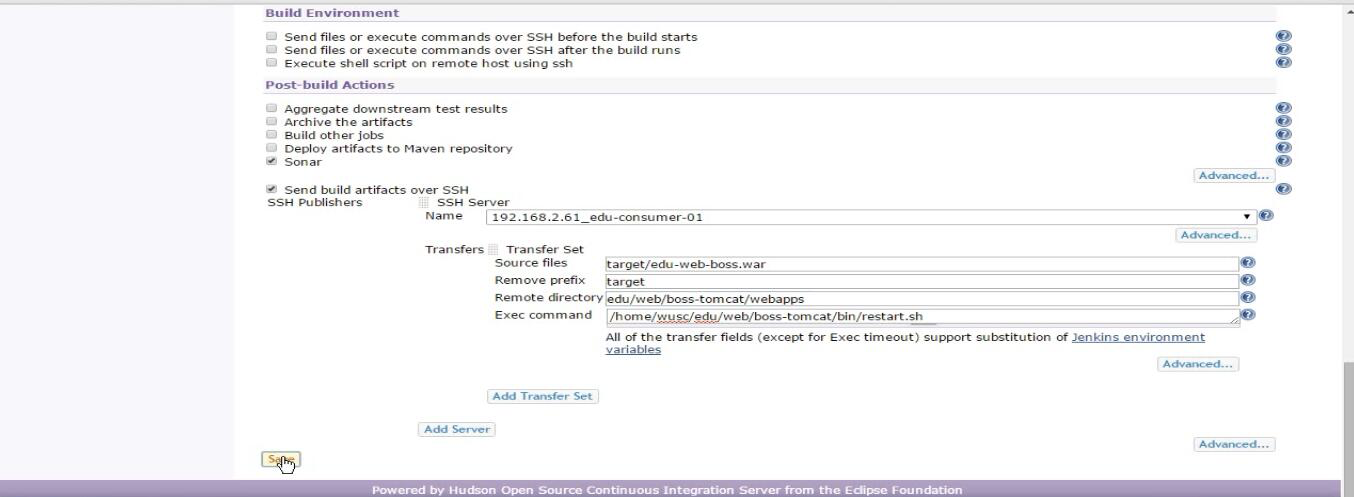Check Execute shell script on remote host using ssh
1354x497 pixels.
(271, 62)
